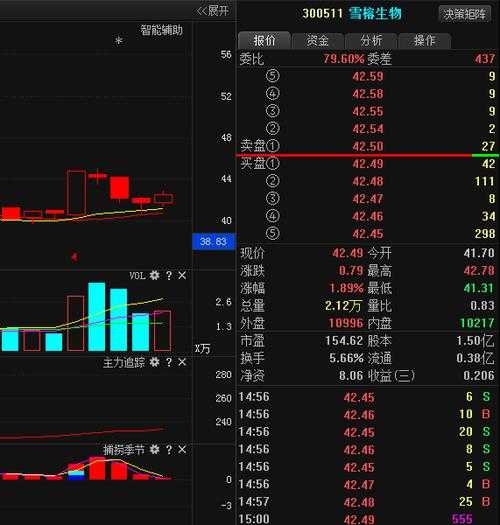
Task: Select the 买盘① price 42.49 row
Action: point(368,164)
